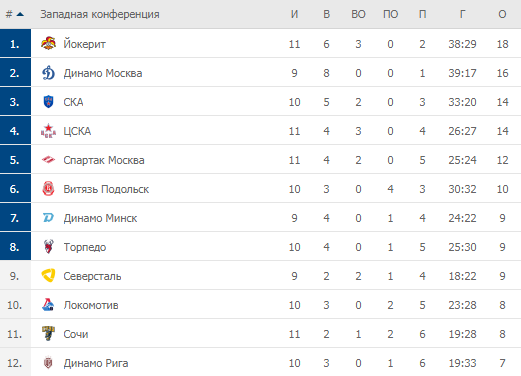Sort by rank using the # arrow

tap(15, 14)
